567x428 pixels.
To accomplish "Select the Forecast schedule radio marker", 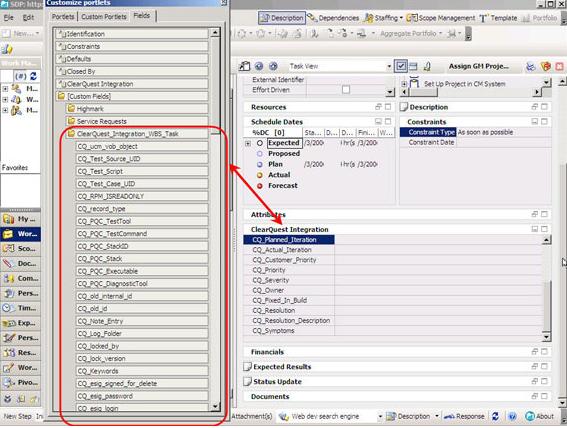I will [260, 186].
